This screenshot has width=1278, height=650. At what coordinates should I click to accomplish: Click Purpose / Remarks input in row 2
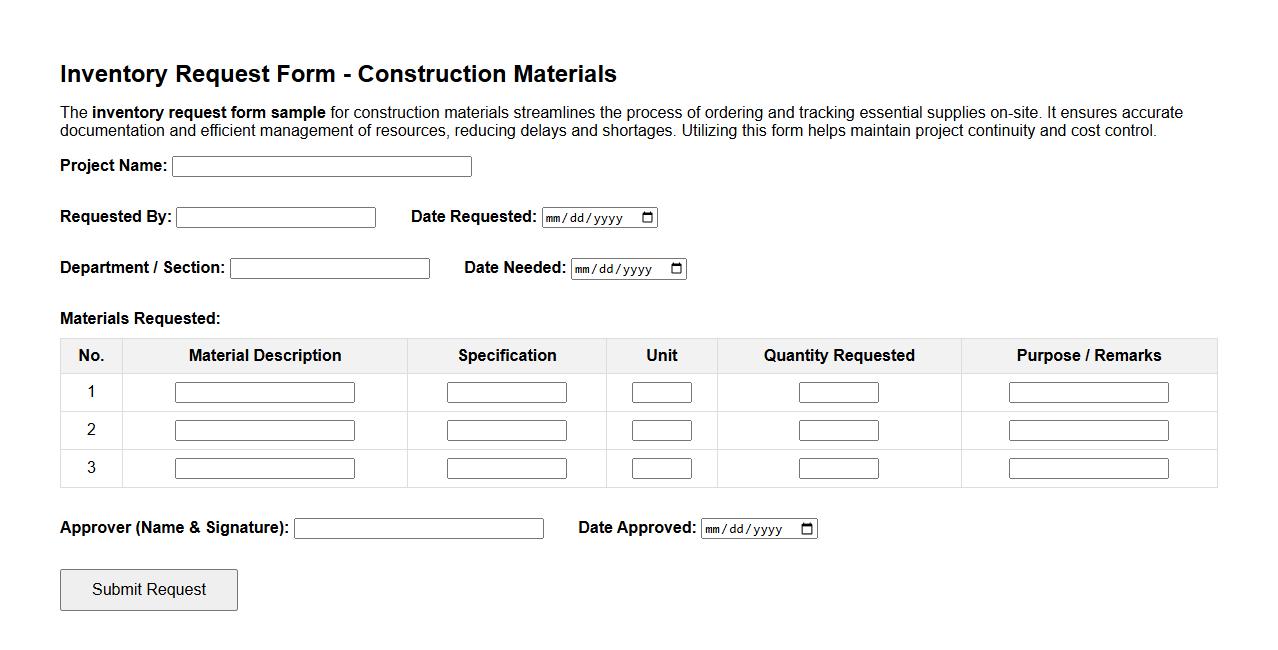pyautogui.click(x=1088, y=429)
